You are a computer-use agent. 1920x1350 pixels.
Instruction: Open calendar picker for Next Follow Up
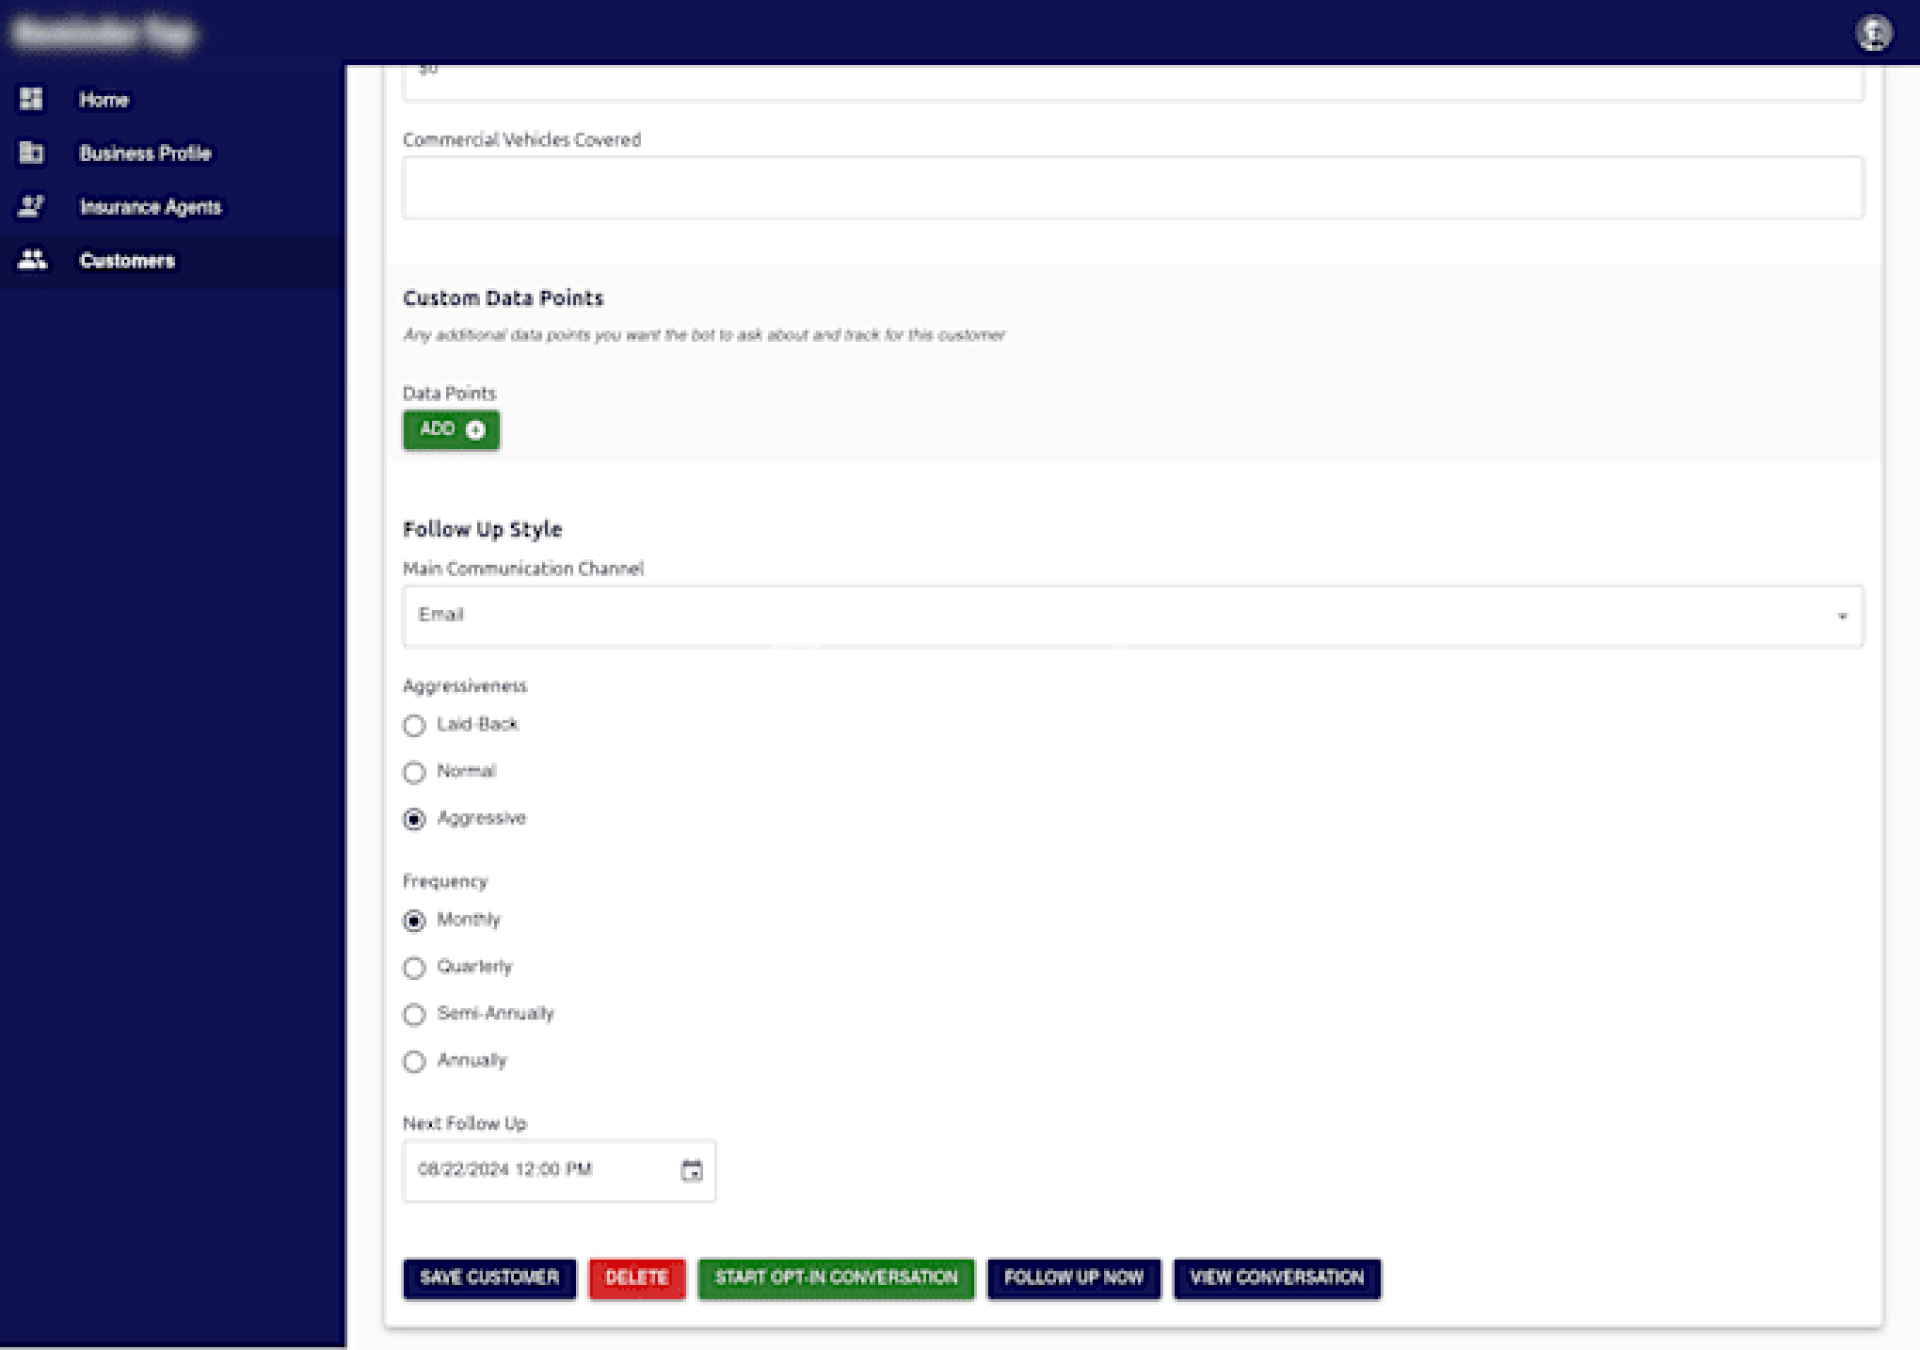click(691, 1170)
